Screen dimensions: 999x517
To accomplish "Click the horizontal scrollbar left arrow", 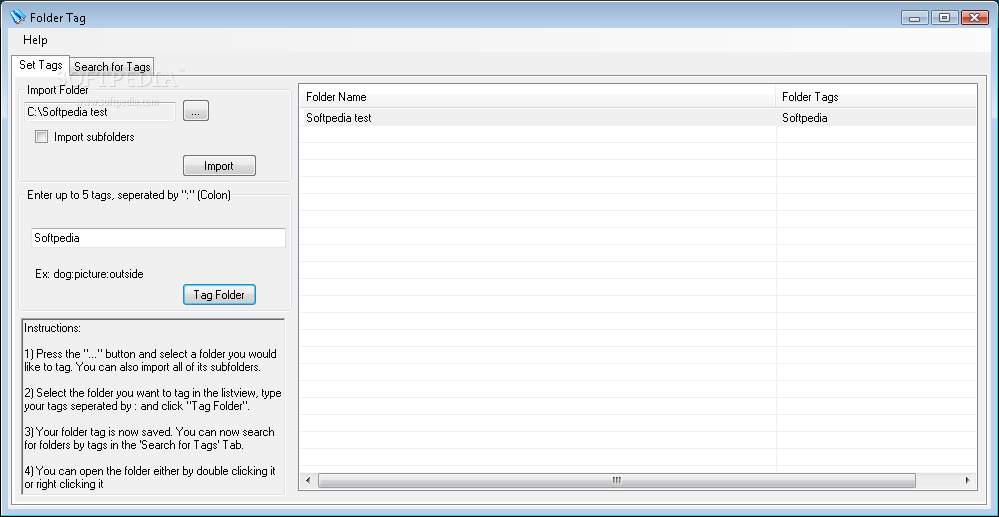I will pos(308,480).
